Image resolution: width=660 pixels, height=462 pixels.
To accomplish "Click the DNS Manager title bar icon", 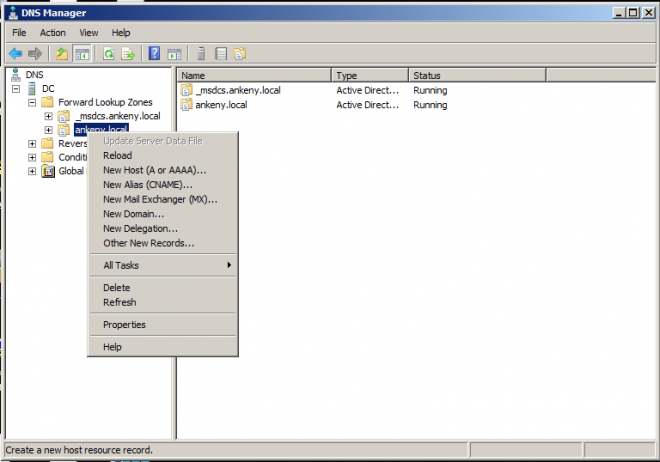I will (13, 13).
